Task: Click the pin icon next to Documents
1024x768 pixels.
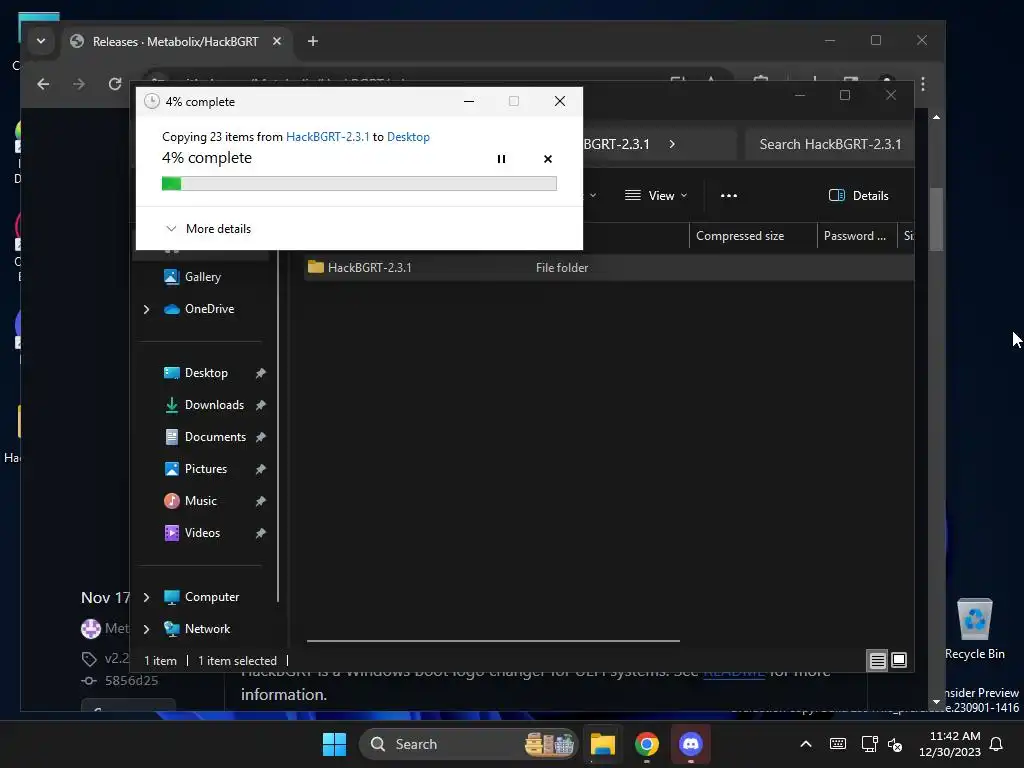Action: pyautogui.click(x=261, y=437)
